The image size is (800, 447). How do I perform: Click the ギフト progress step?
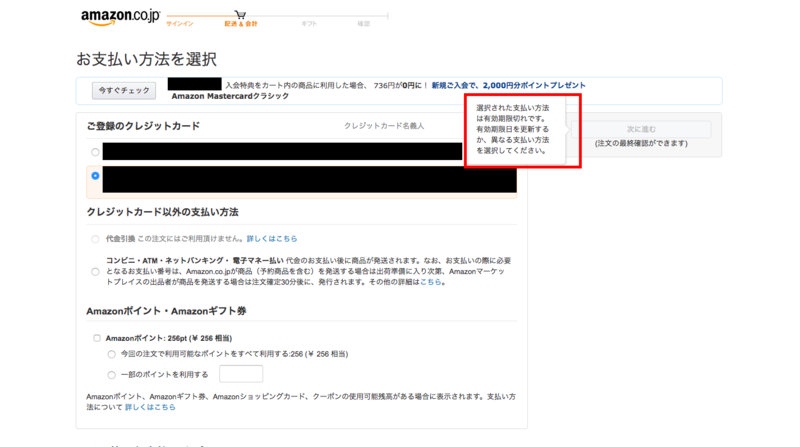click(x=309, y=24)
